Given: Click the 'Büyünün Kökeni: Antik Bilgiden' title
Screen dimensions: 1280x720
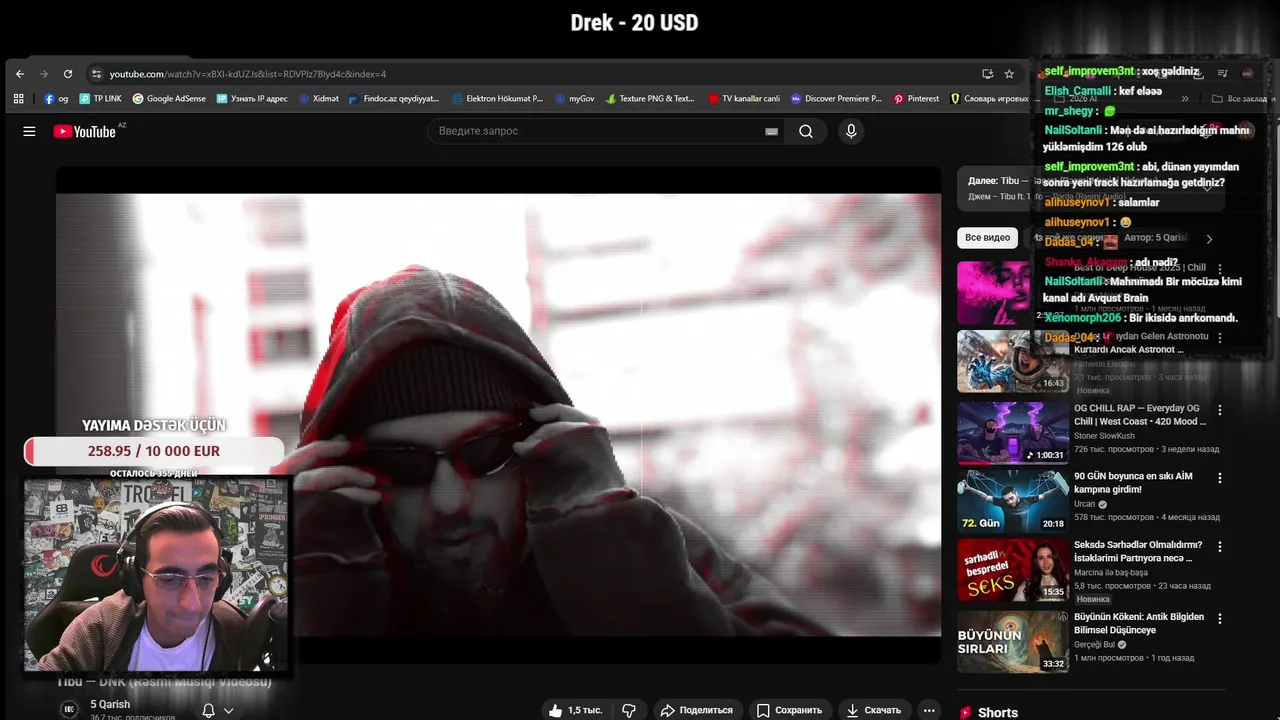Looking at the screenshot, I should [x=1139, y=623].
